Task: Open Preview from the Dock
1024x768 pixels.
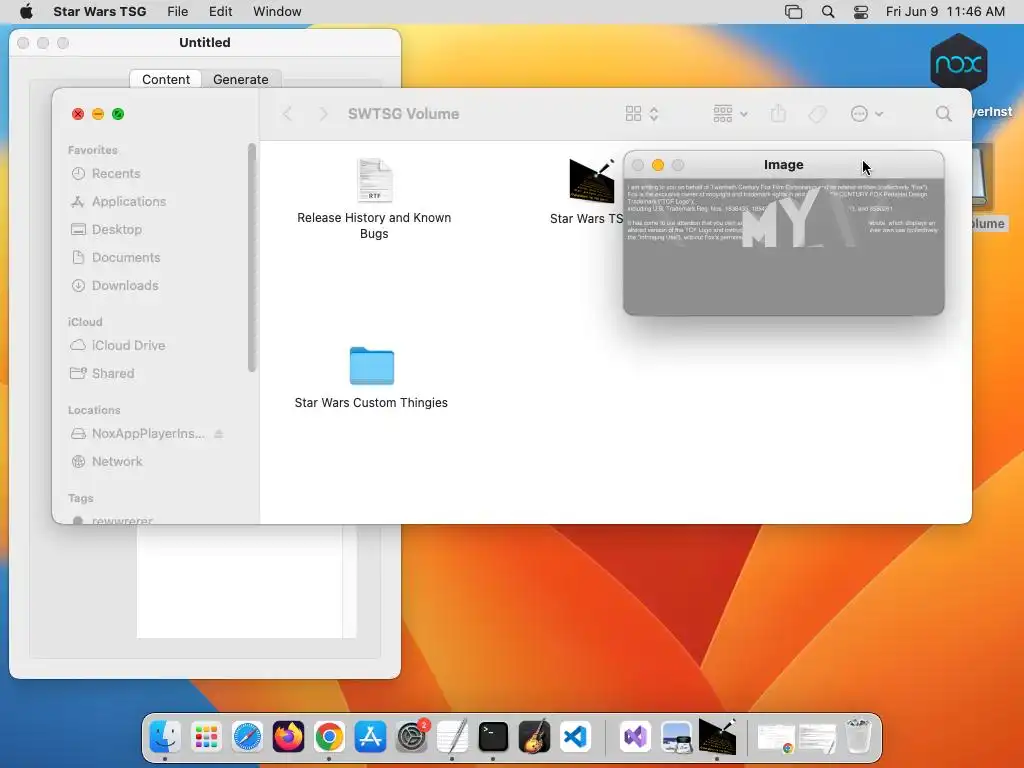Action: tap(677, 737)
